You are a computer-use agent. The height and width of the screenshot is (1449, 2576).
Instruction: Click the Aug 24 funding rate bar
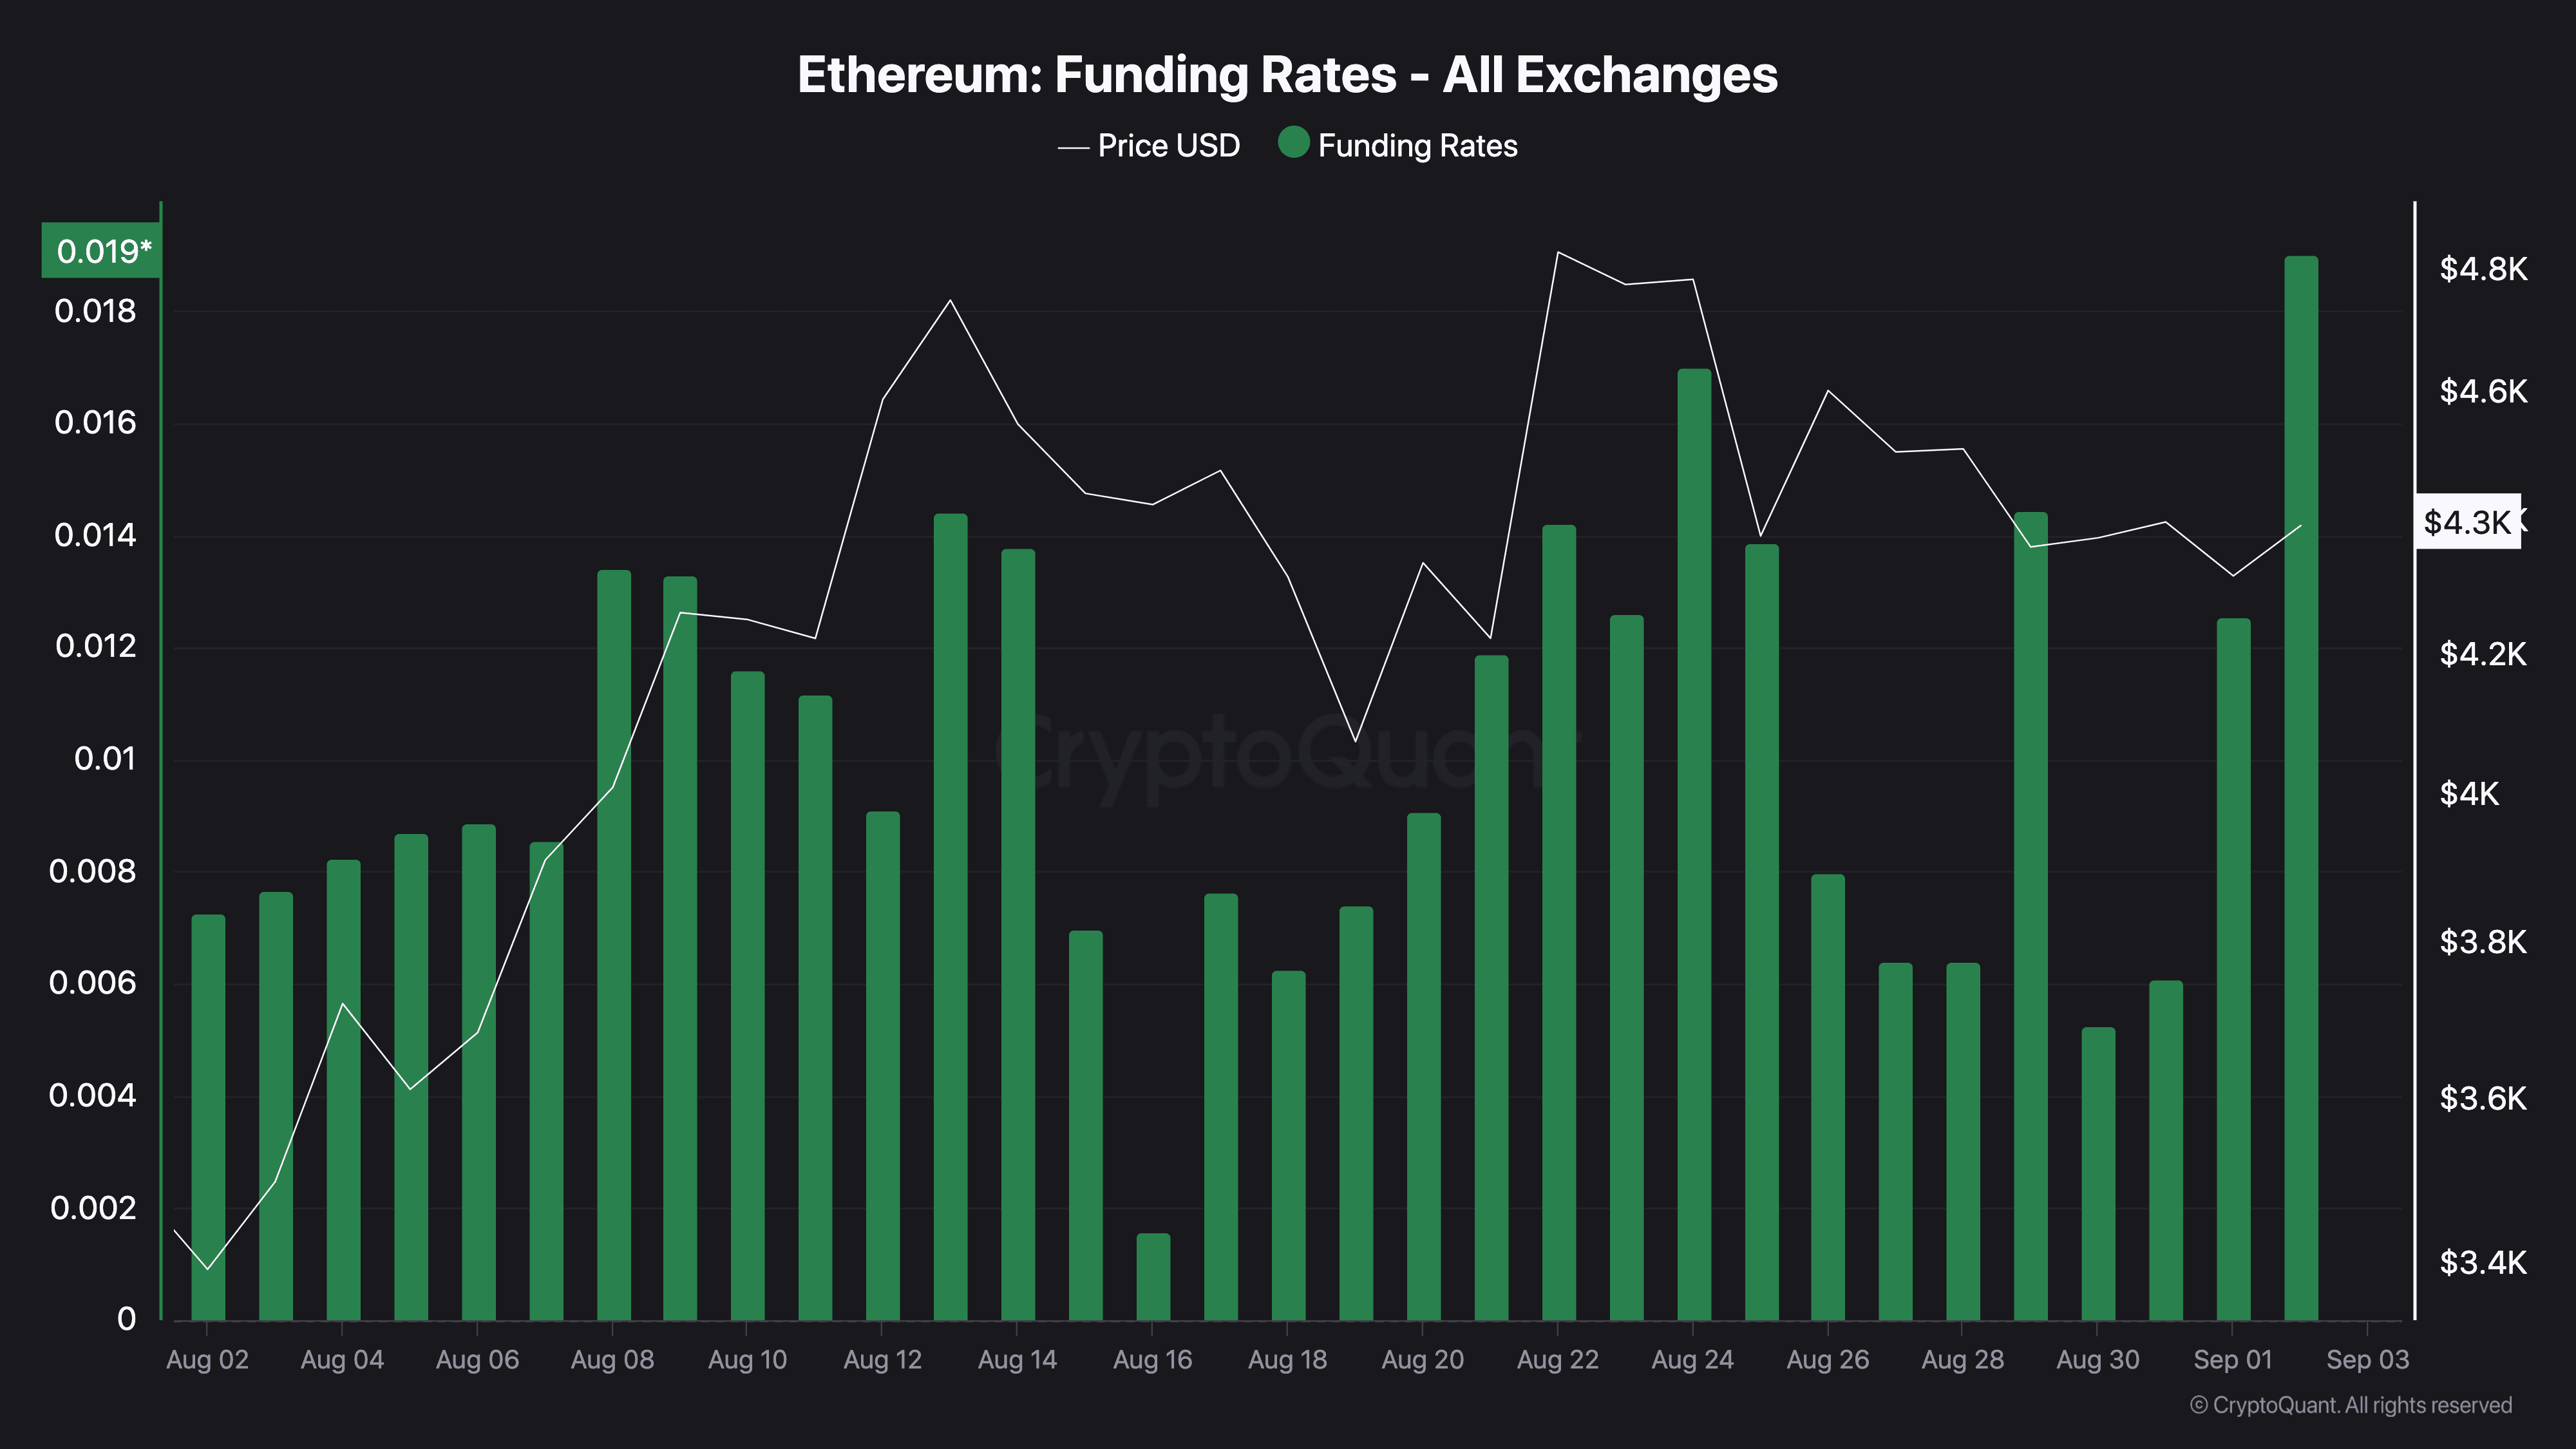click(x=1693, y=845)
